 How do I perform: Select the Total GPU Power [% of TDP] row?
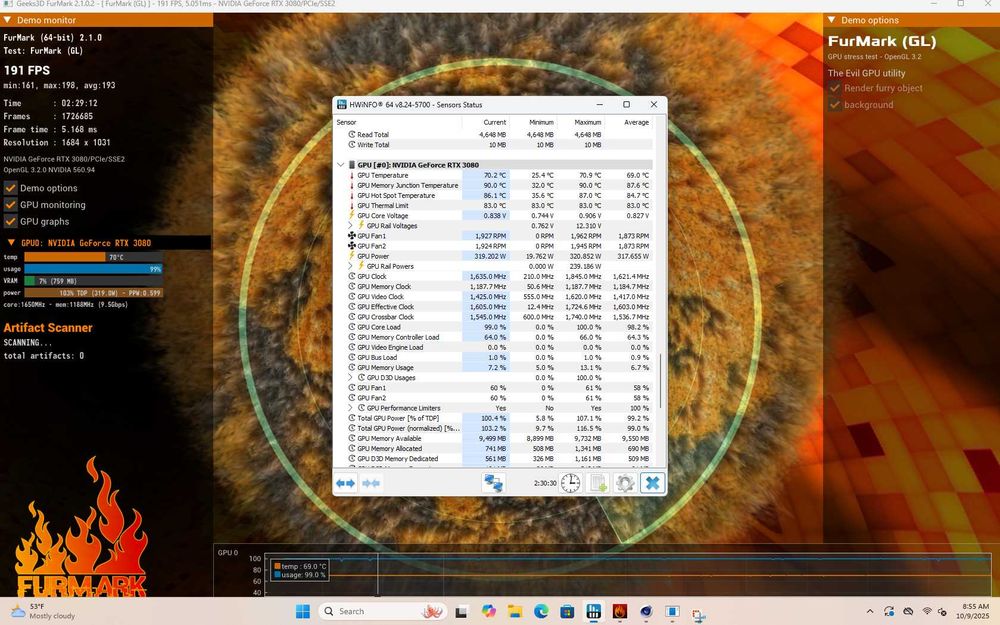tap(494, 418)
